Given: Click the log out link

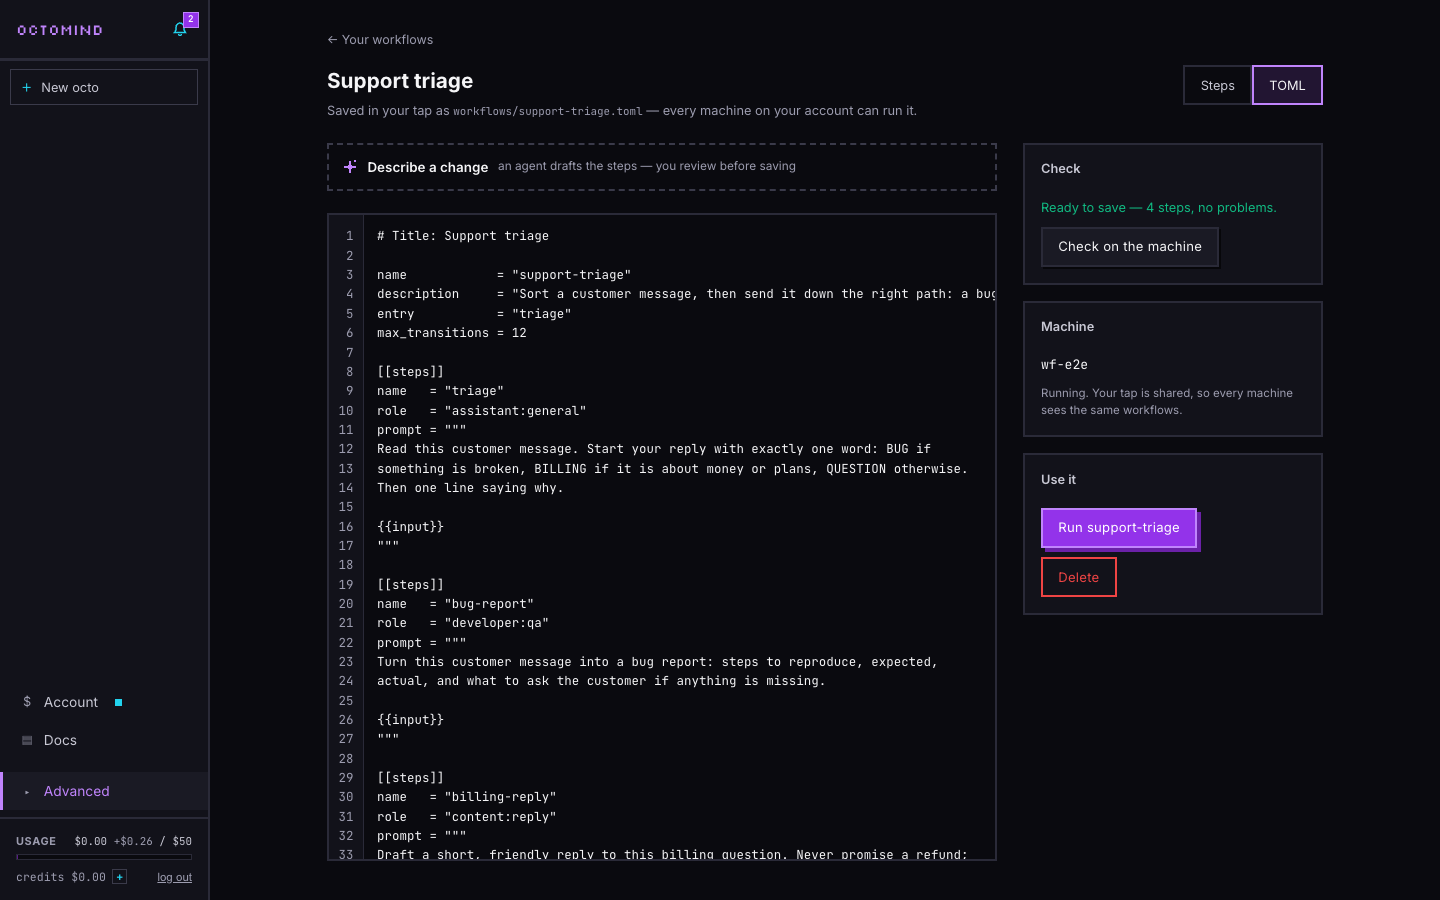Looking at the screenshot, I should tap(174, 877).
